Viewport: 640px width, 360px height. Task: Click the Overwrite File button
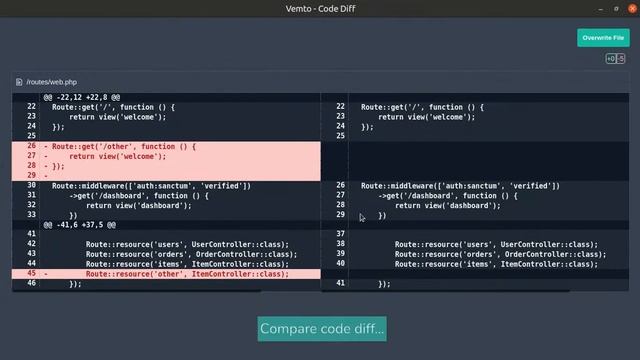[603, 38]
